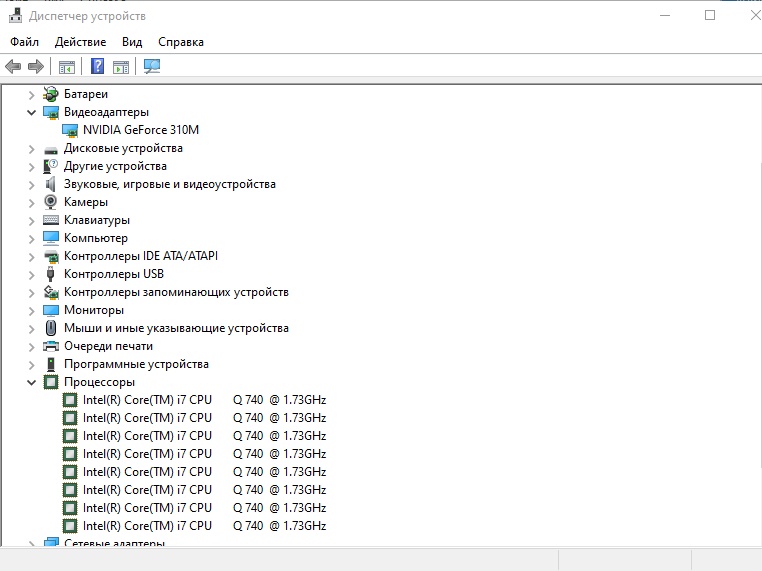Click the Контроллеры запоминающих устройств icon
This screenshot has width=762, height=571.
click(51, 292)
